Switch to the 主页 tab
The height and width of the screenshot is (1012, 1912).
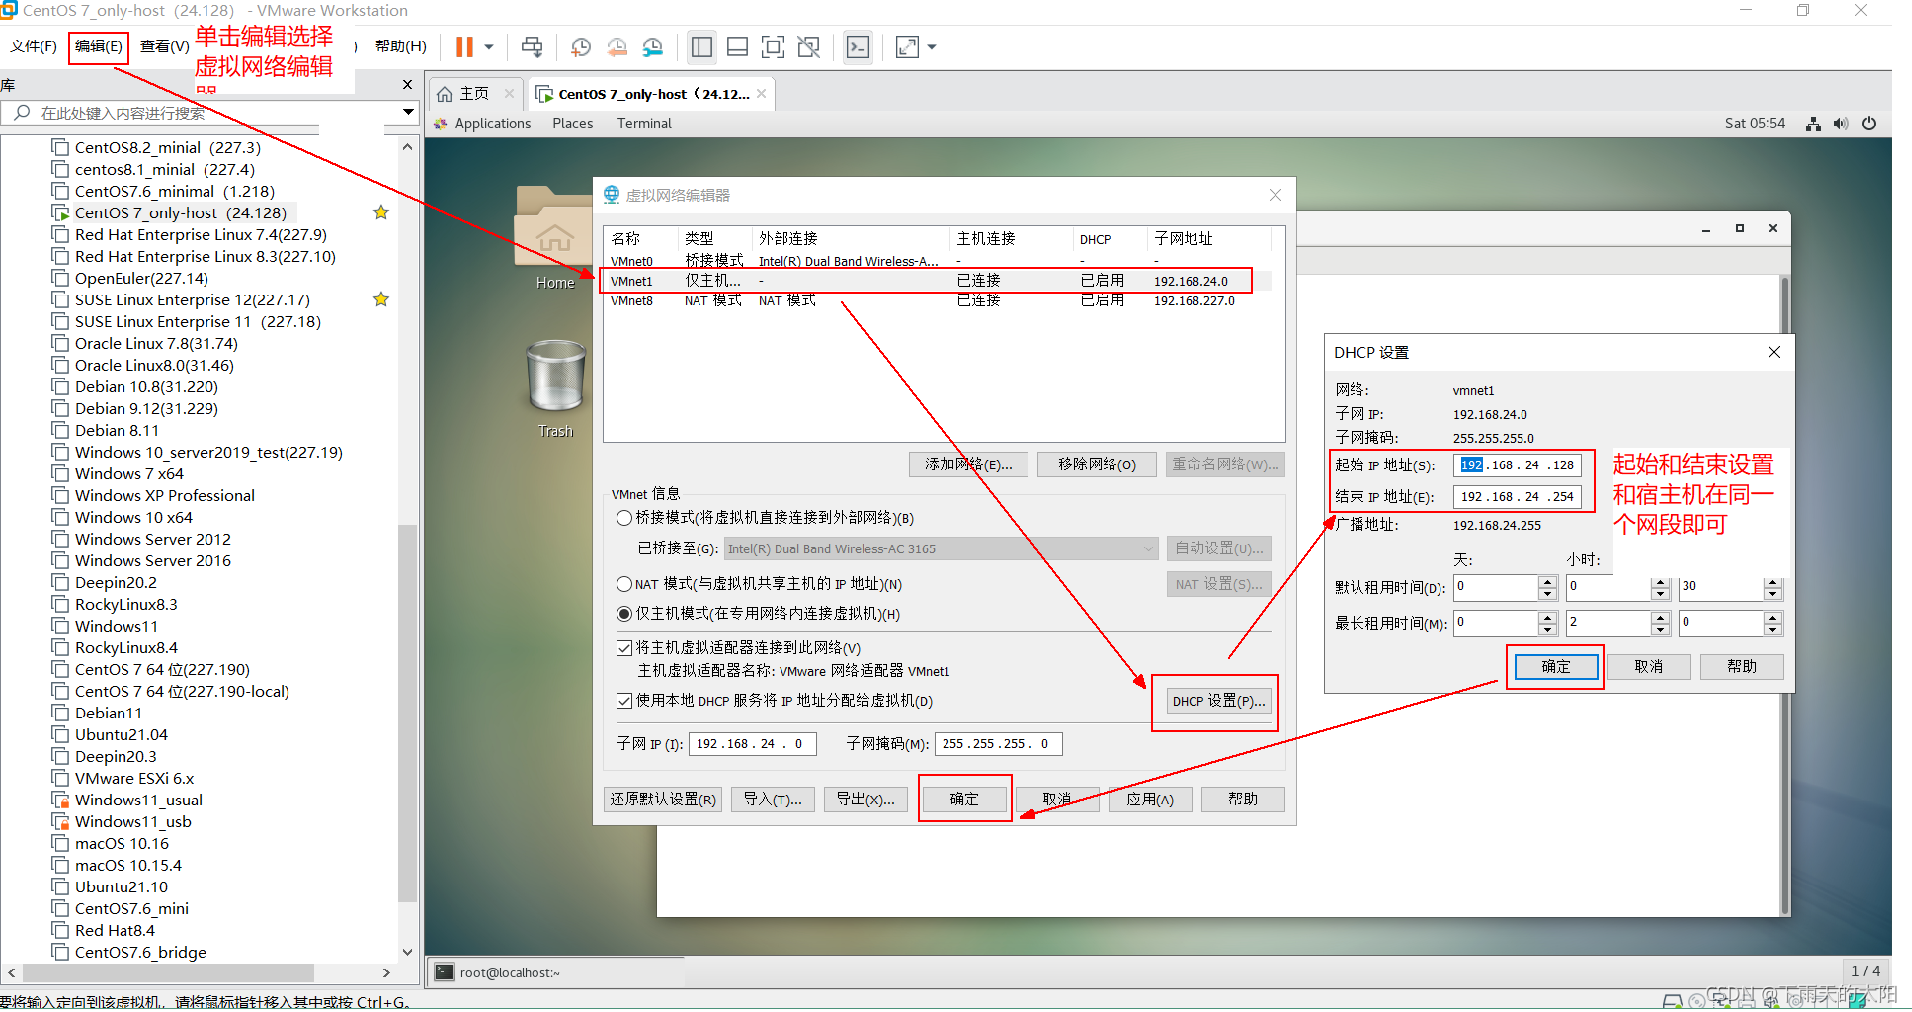click(472, 93)
